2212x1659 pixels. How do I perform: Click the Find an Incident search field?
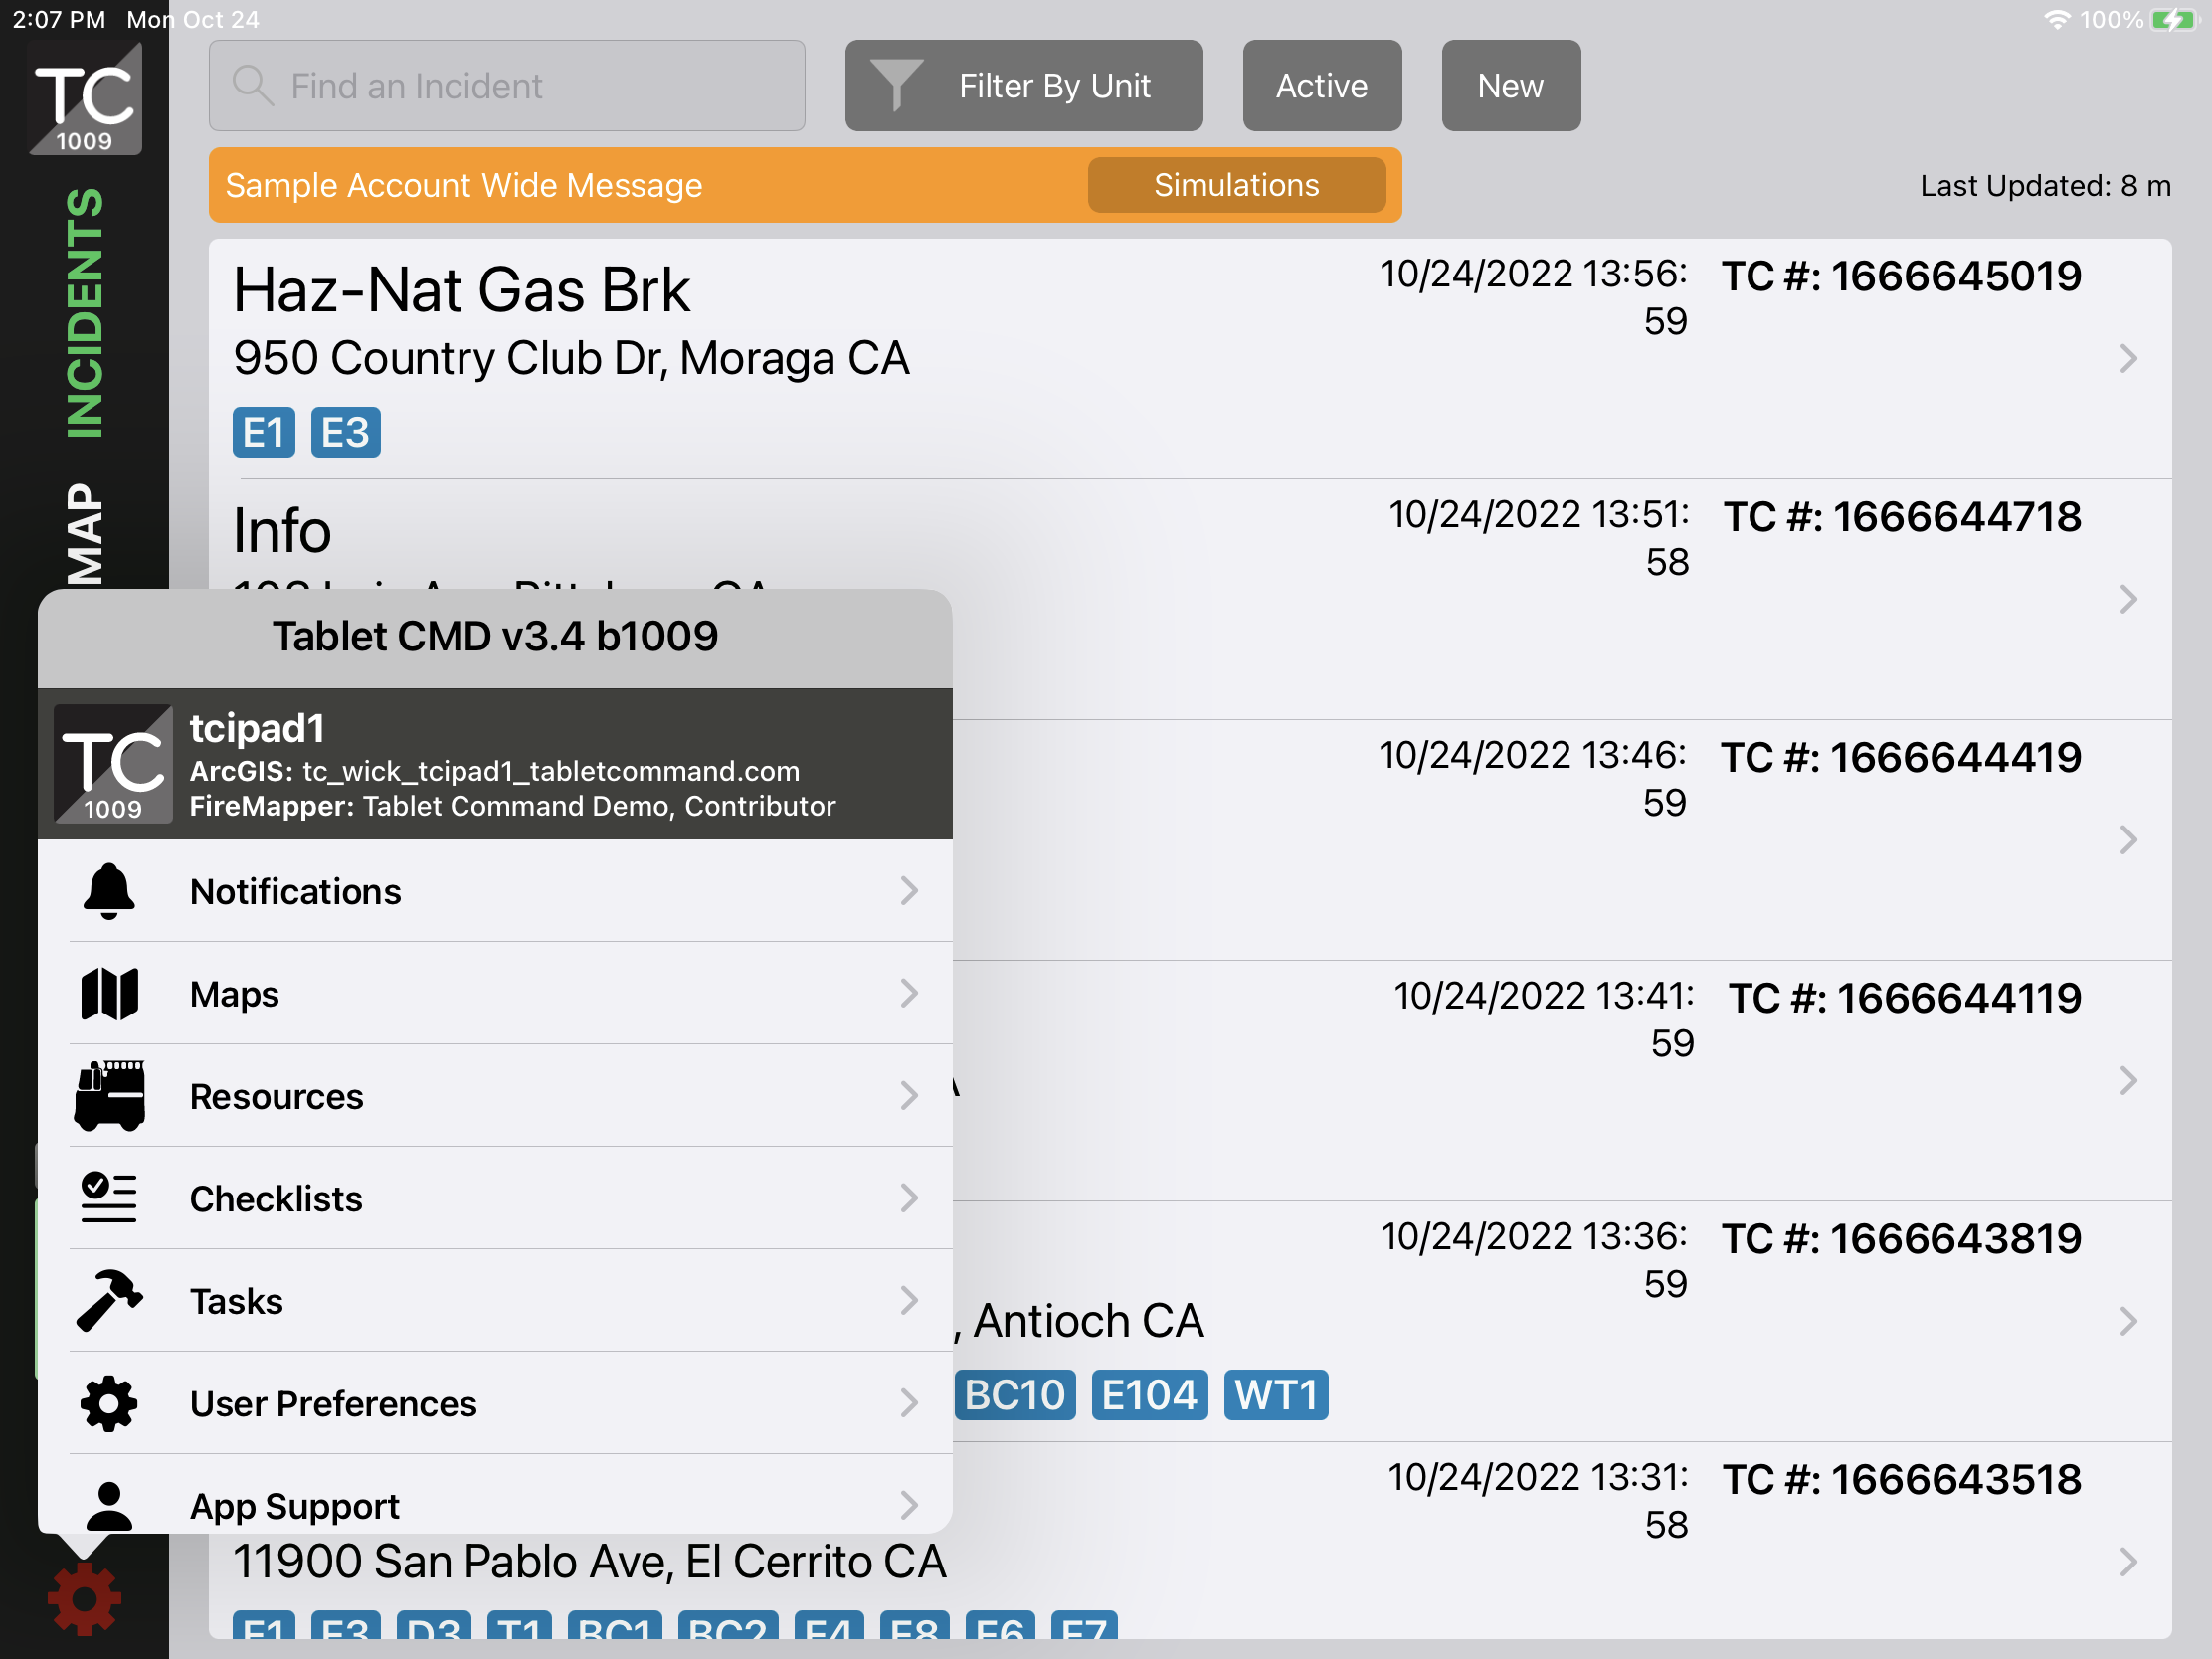507,86
